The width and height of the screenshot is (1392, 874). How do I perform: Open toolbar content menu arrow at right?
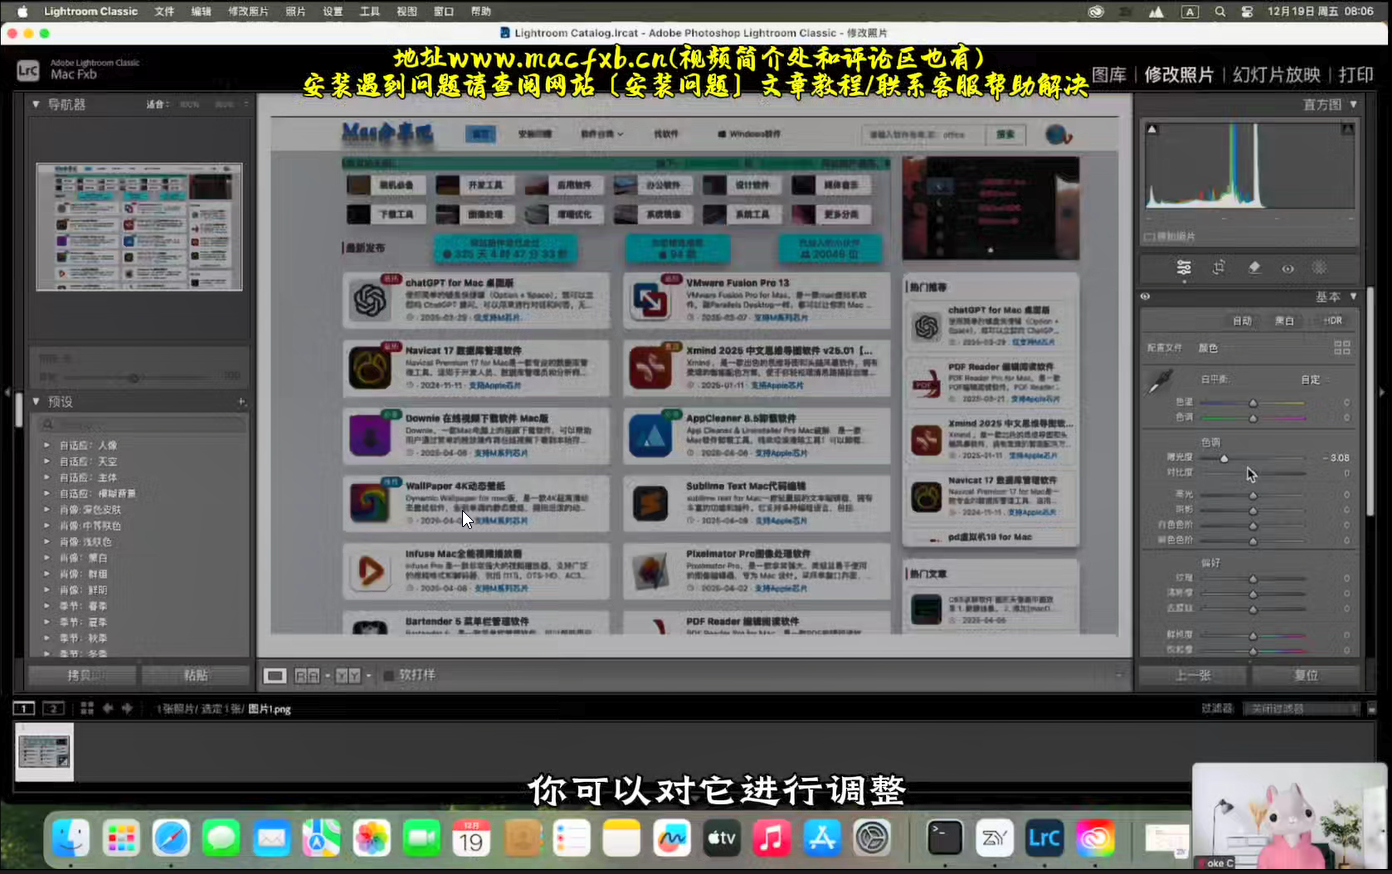click(1119, 676)
